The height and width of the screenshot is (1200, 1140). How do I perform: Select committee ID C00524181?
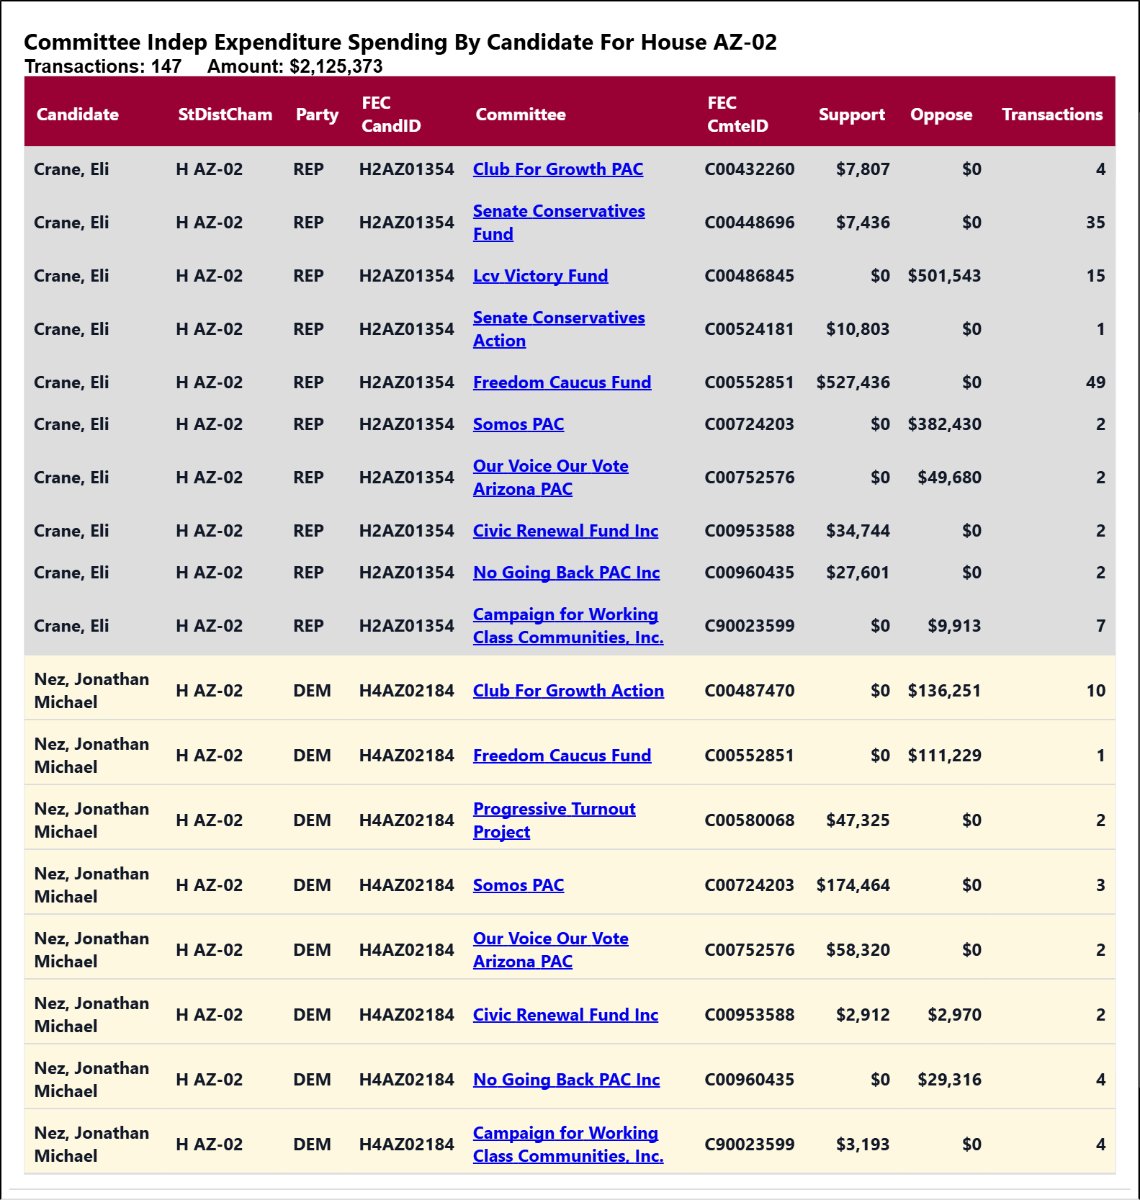[750, 329]
